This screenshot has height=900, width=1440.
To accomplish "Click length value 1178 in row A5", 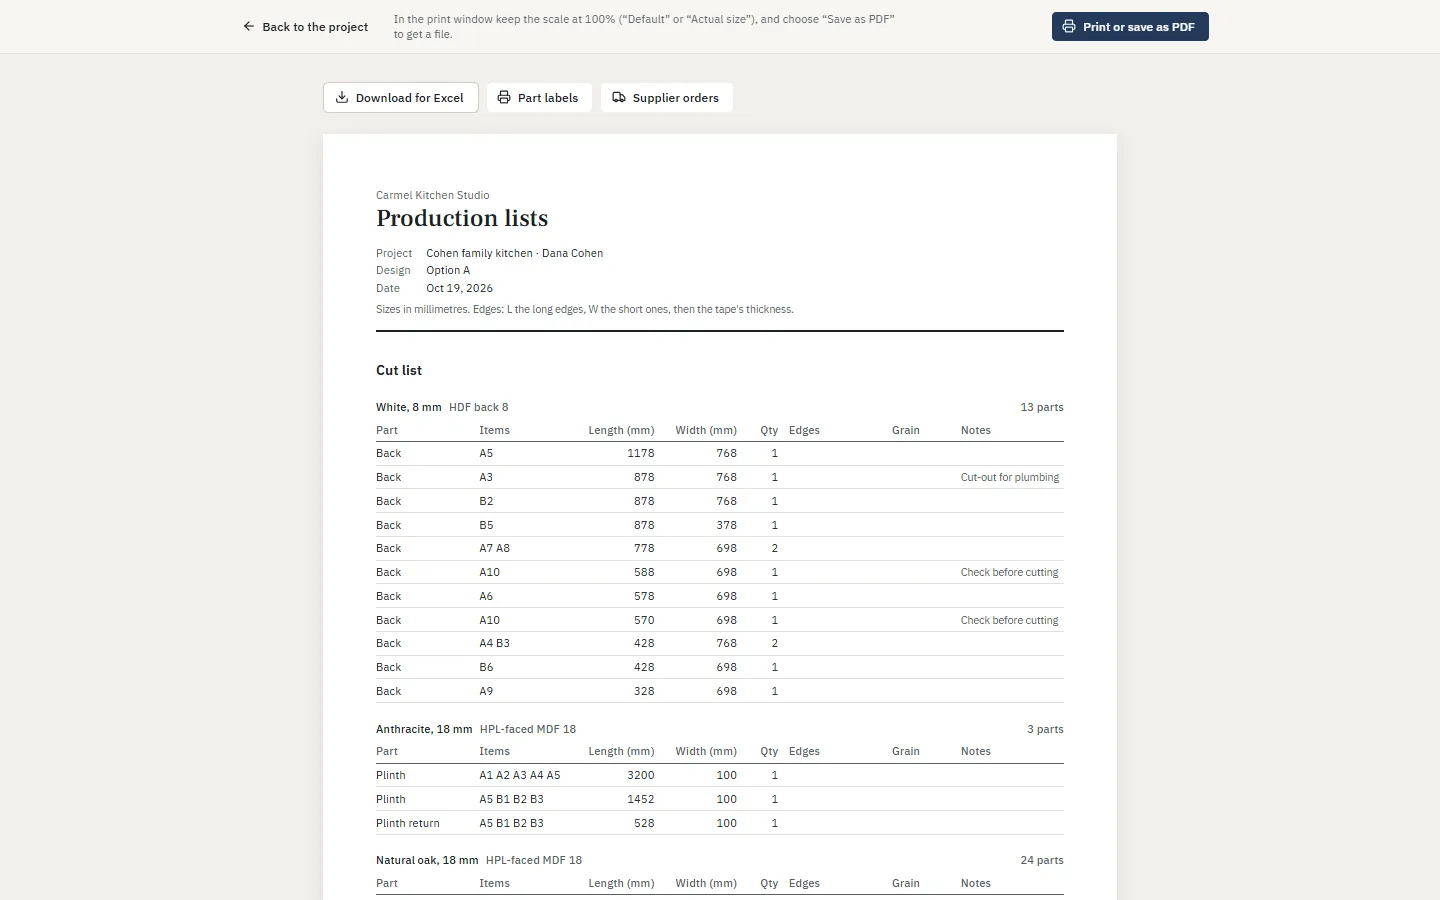I will pyautogui.click(x=641, y=453).
